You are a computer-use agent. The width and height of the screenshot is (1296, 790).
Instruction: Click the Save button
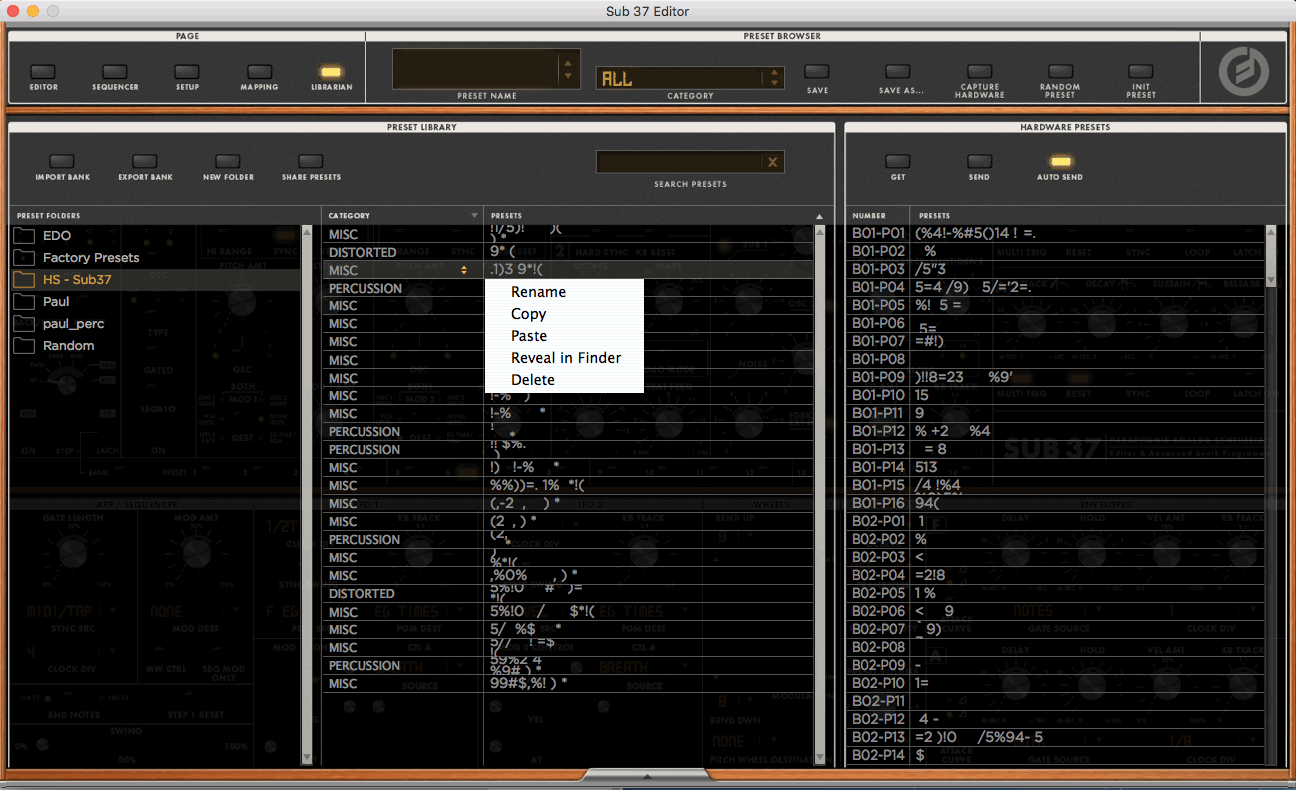coord(817,72)
